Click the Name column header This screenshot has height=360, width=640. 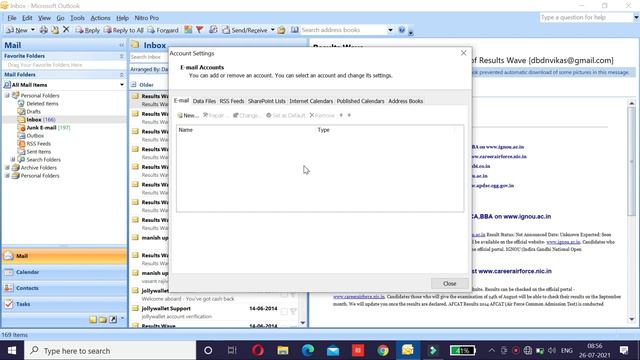pyautogui.click(x=246, y=130)
